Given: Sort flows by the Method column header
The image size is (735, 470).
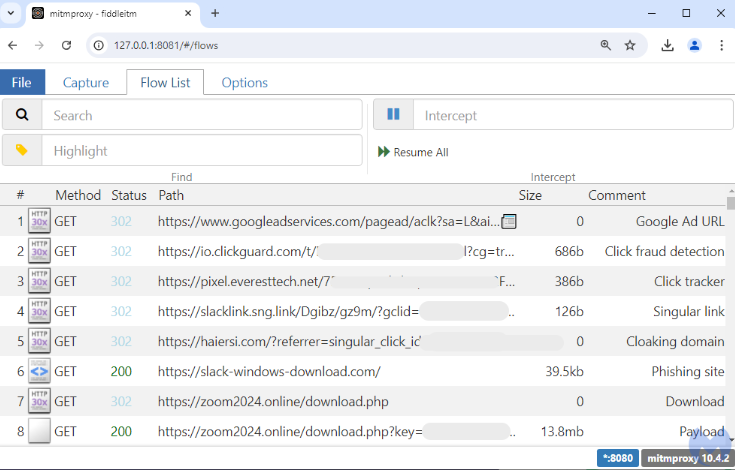Looking at the screenshot, I should [78, 195].
